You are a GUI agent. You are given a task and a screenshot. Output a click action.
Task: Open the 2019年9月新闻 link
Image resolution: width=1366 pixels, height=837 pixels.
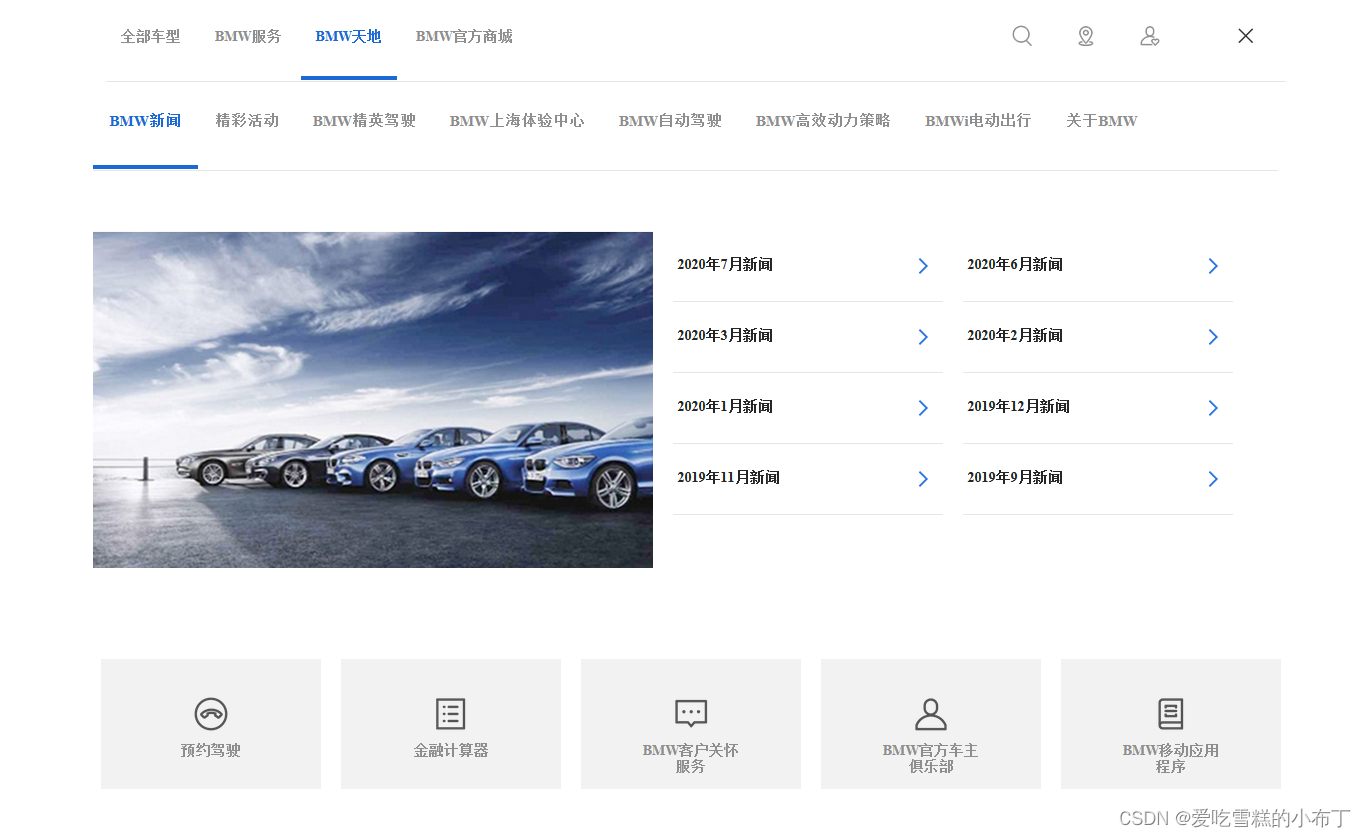[x=1015, y=478]
